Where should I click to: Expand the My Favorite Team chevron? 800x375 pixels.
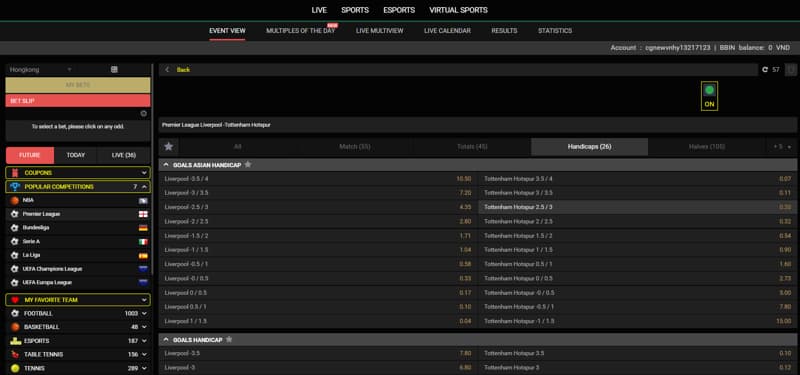tap(144, 300)
